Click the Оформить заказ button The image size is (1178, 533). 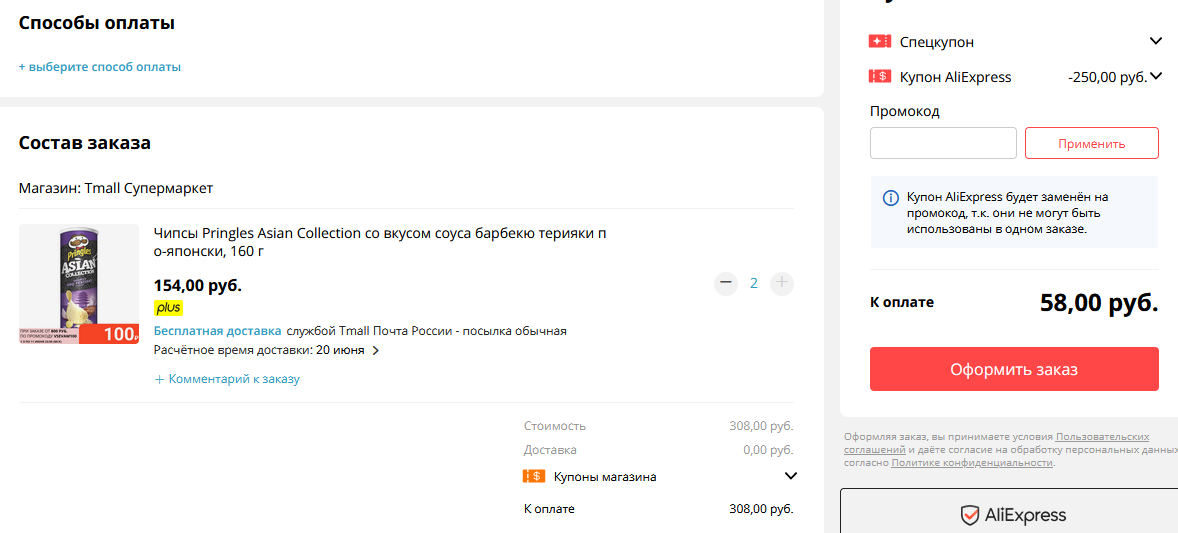1014,369
